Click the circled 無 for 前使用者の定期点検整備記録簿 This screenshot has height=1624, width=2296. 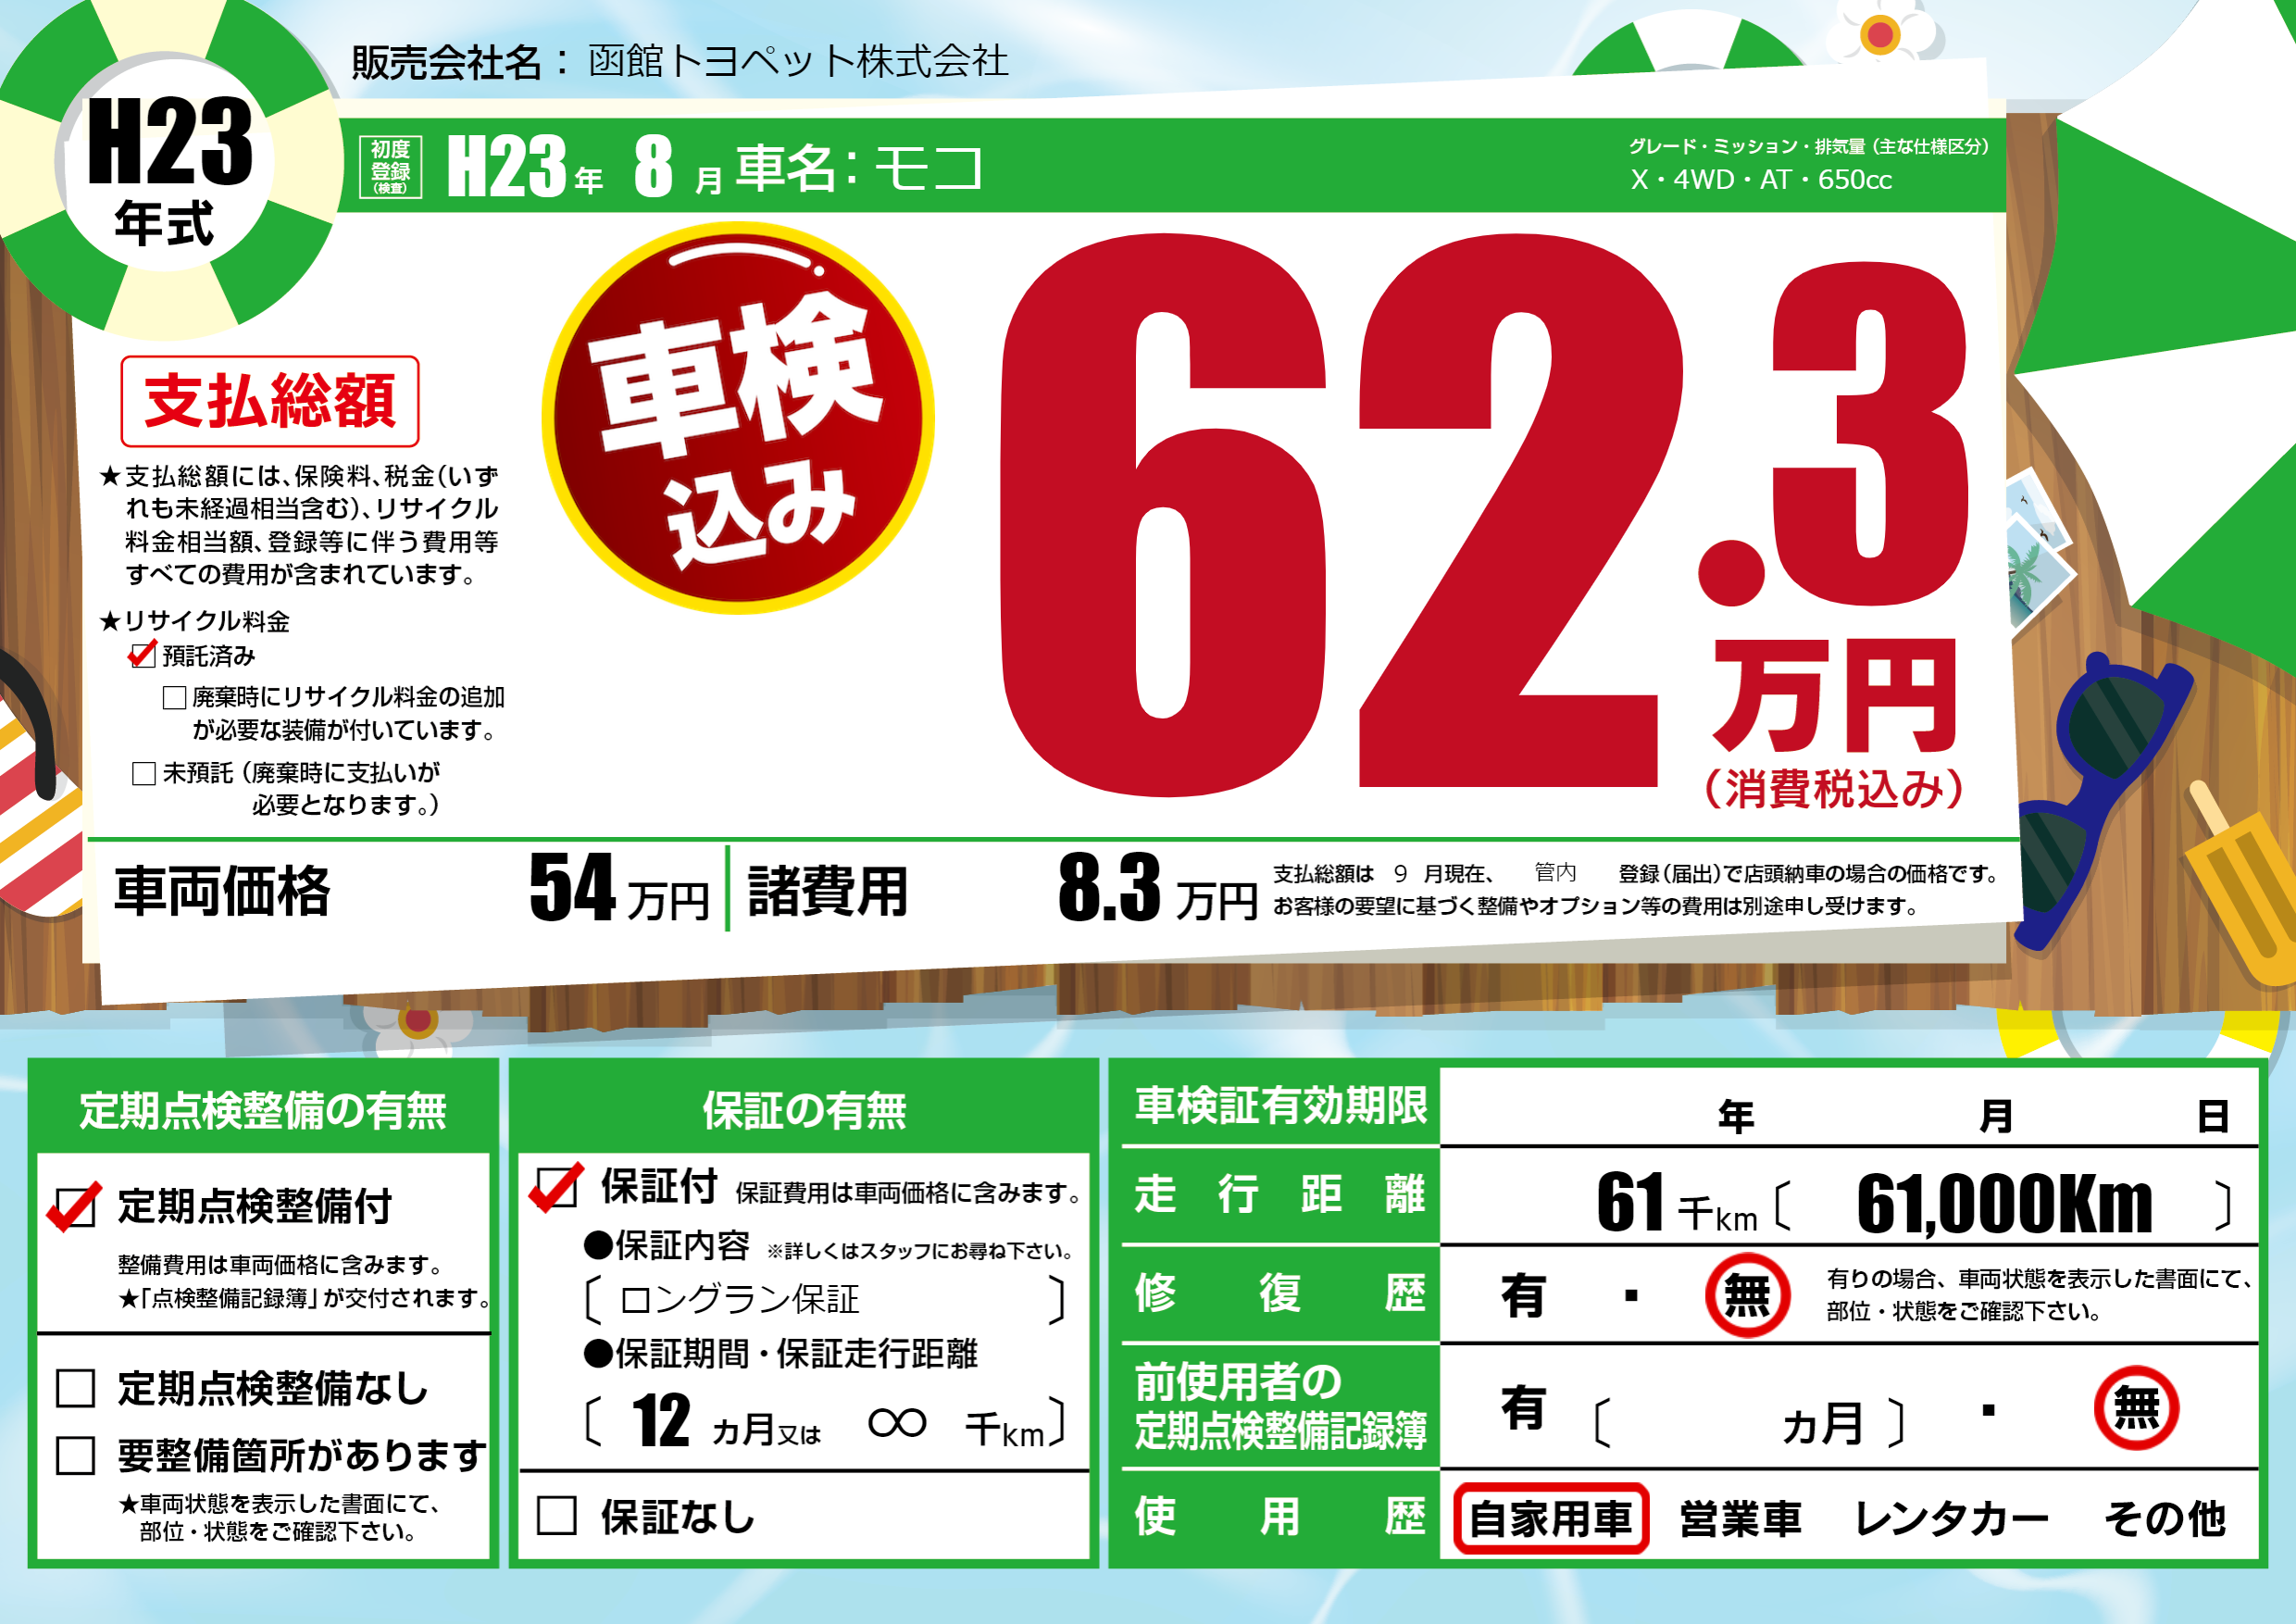2135,1408
